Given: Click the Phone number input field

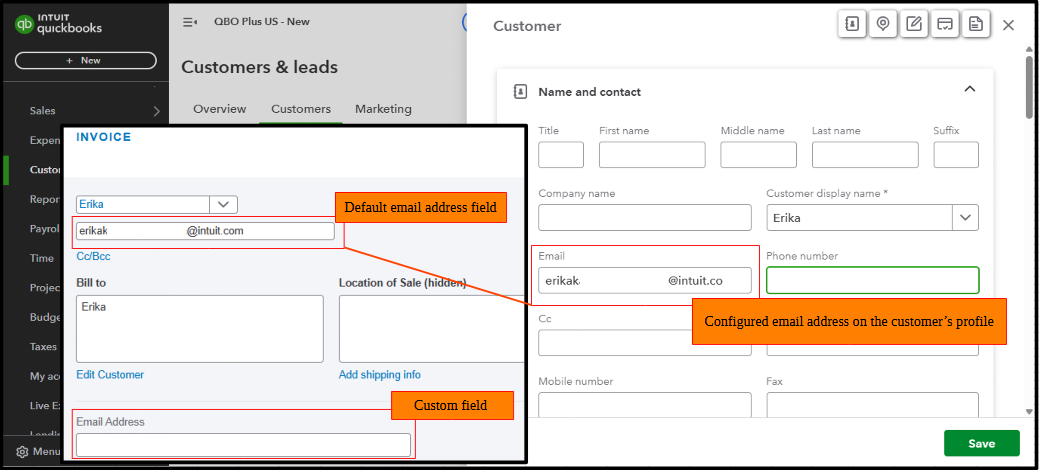Looking at the screenshot, I should [x=873, y=280].
